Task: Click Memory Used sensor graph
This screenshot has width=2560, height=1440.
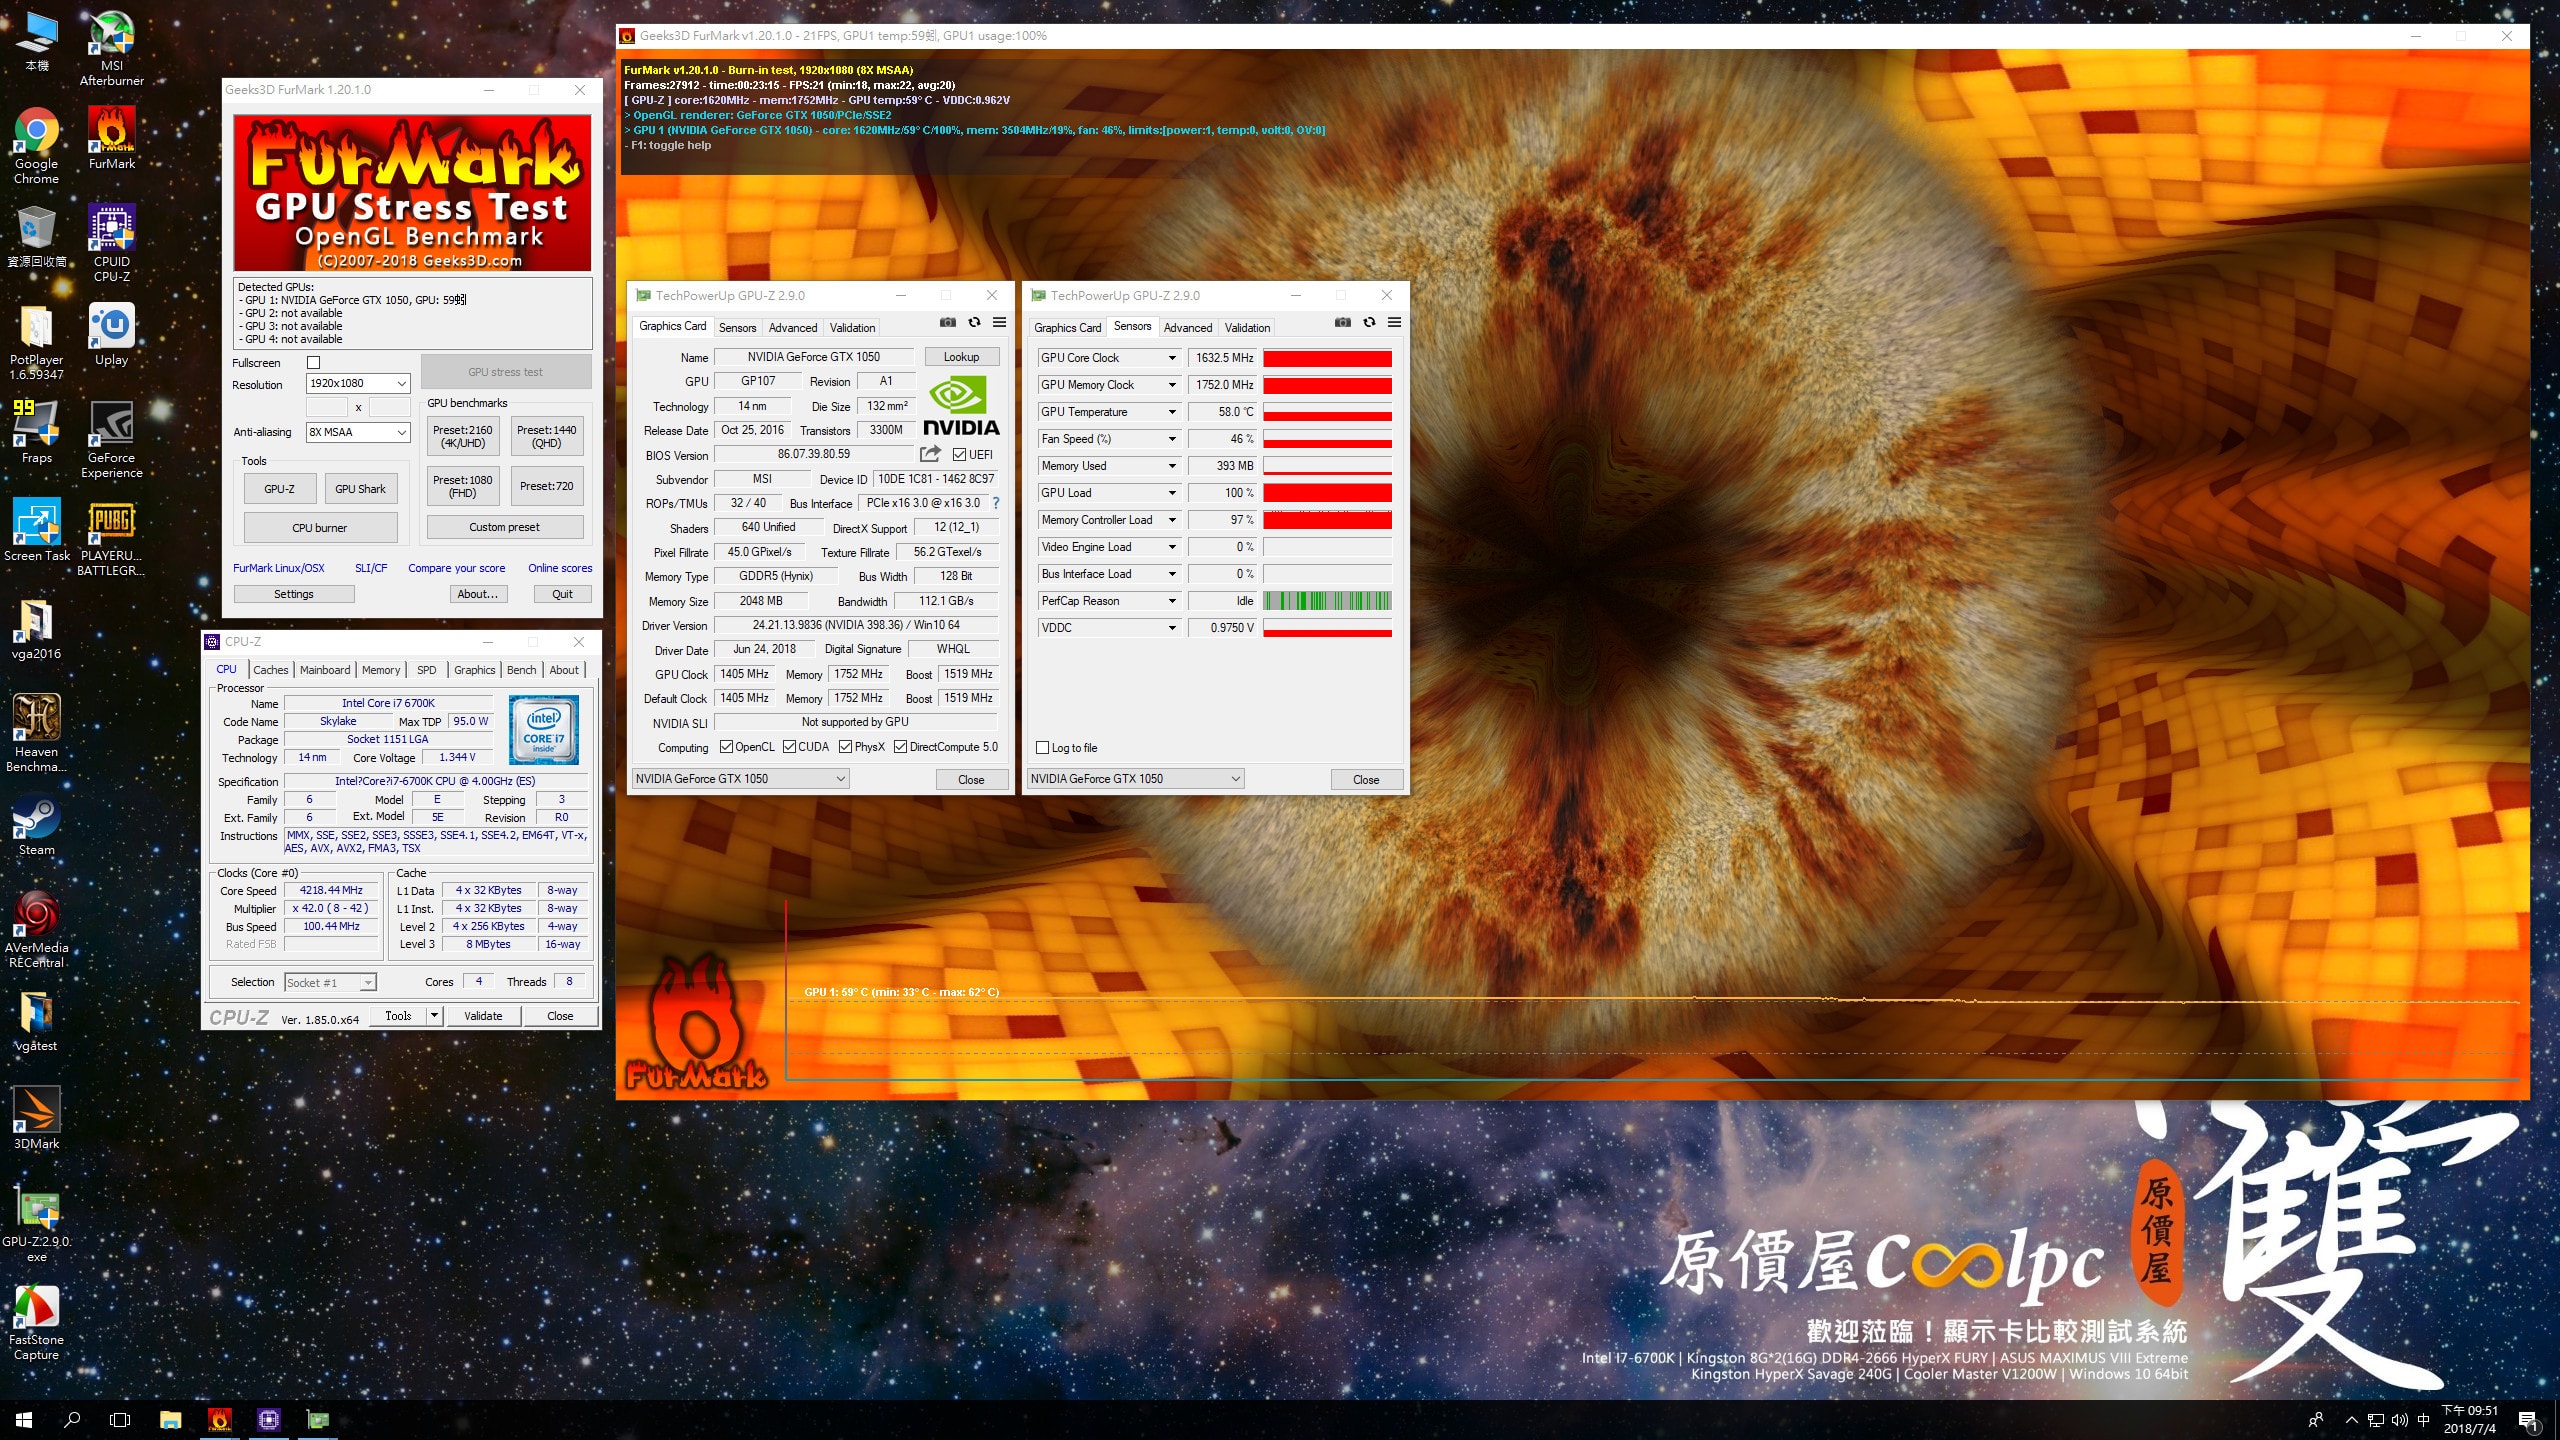Action: pos(1327,466)
